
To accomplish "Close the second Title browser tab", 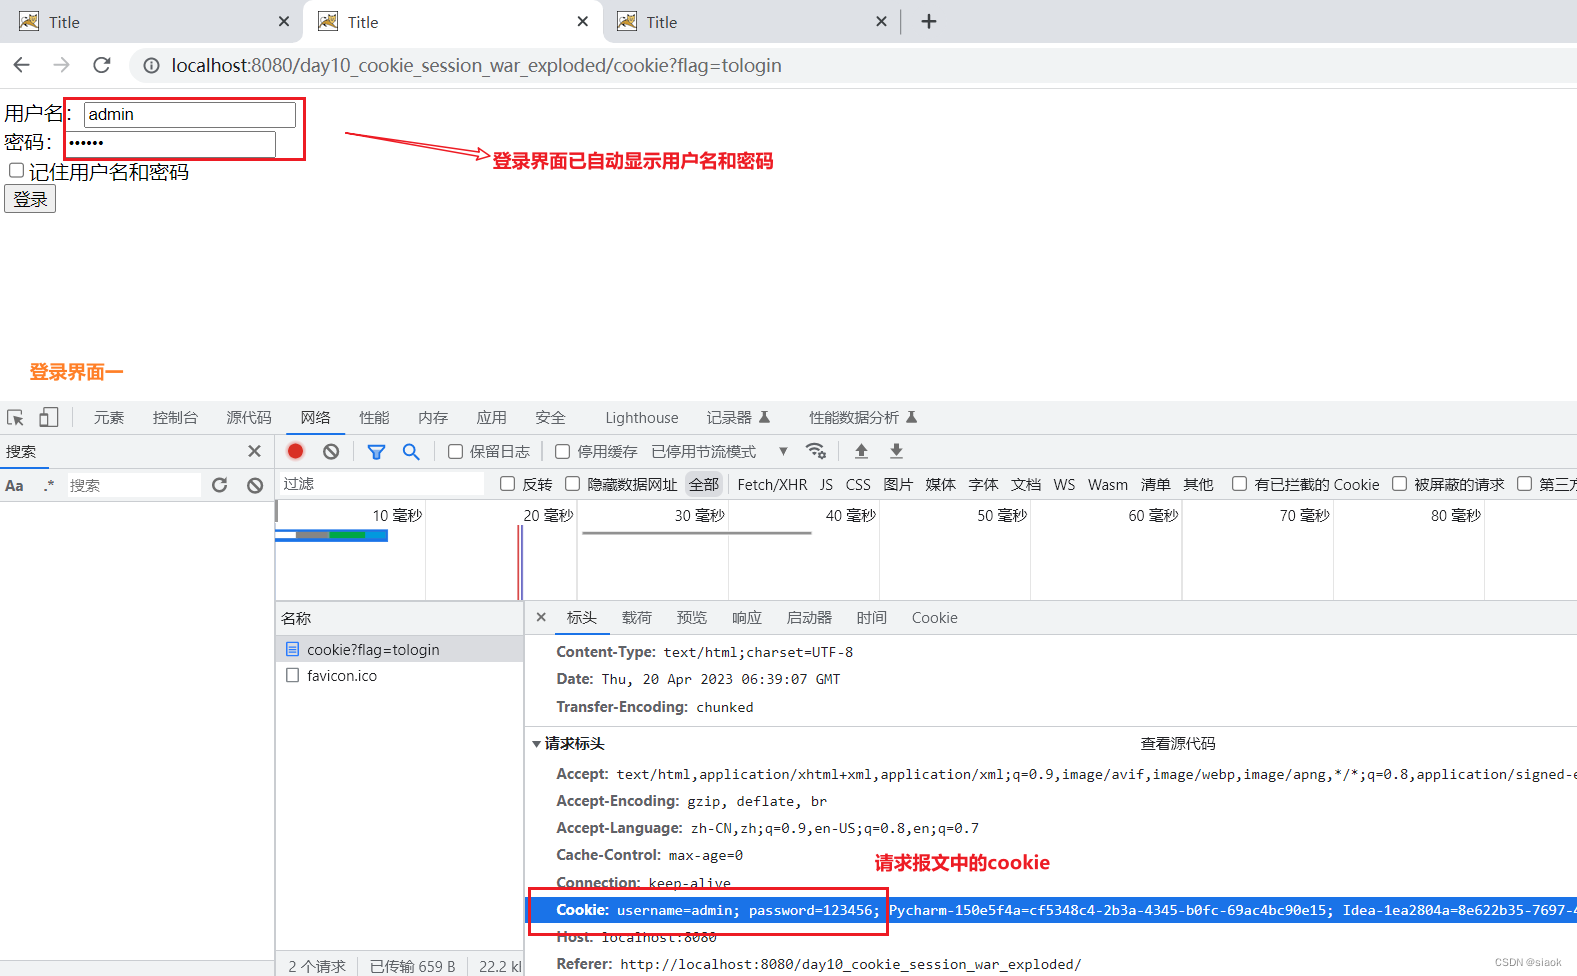I will 583,21.
